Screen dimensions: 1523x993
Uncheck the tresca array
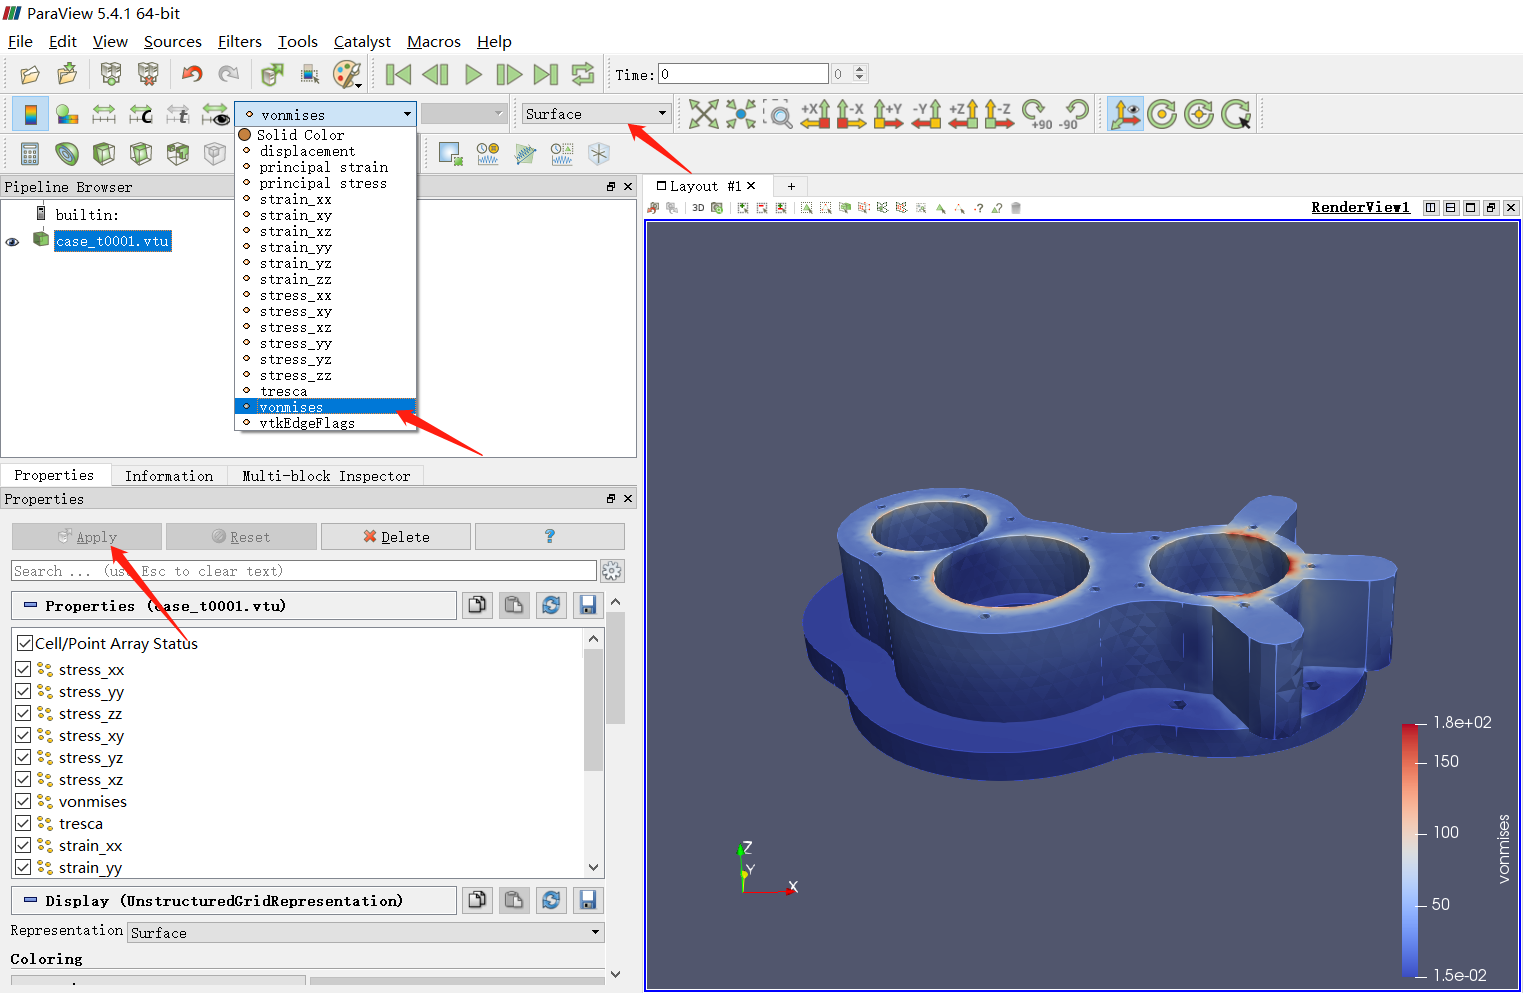(23, 823)
